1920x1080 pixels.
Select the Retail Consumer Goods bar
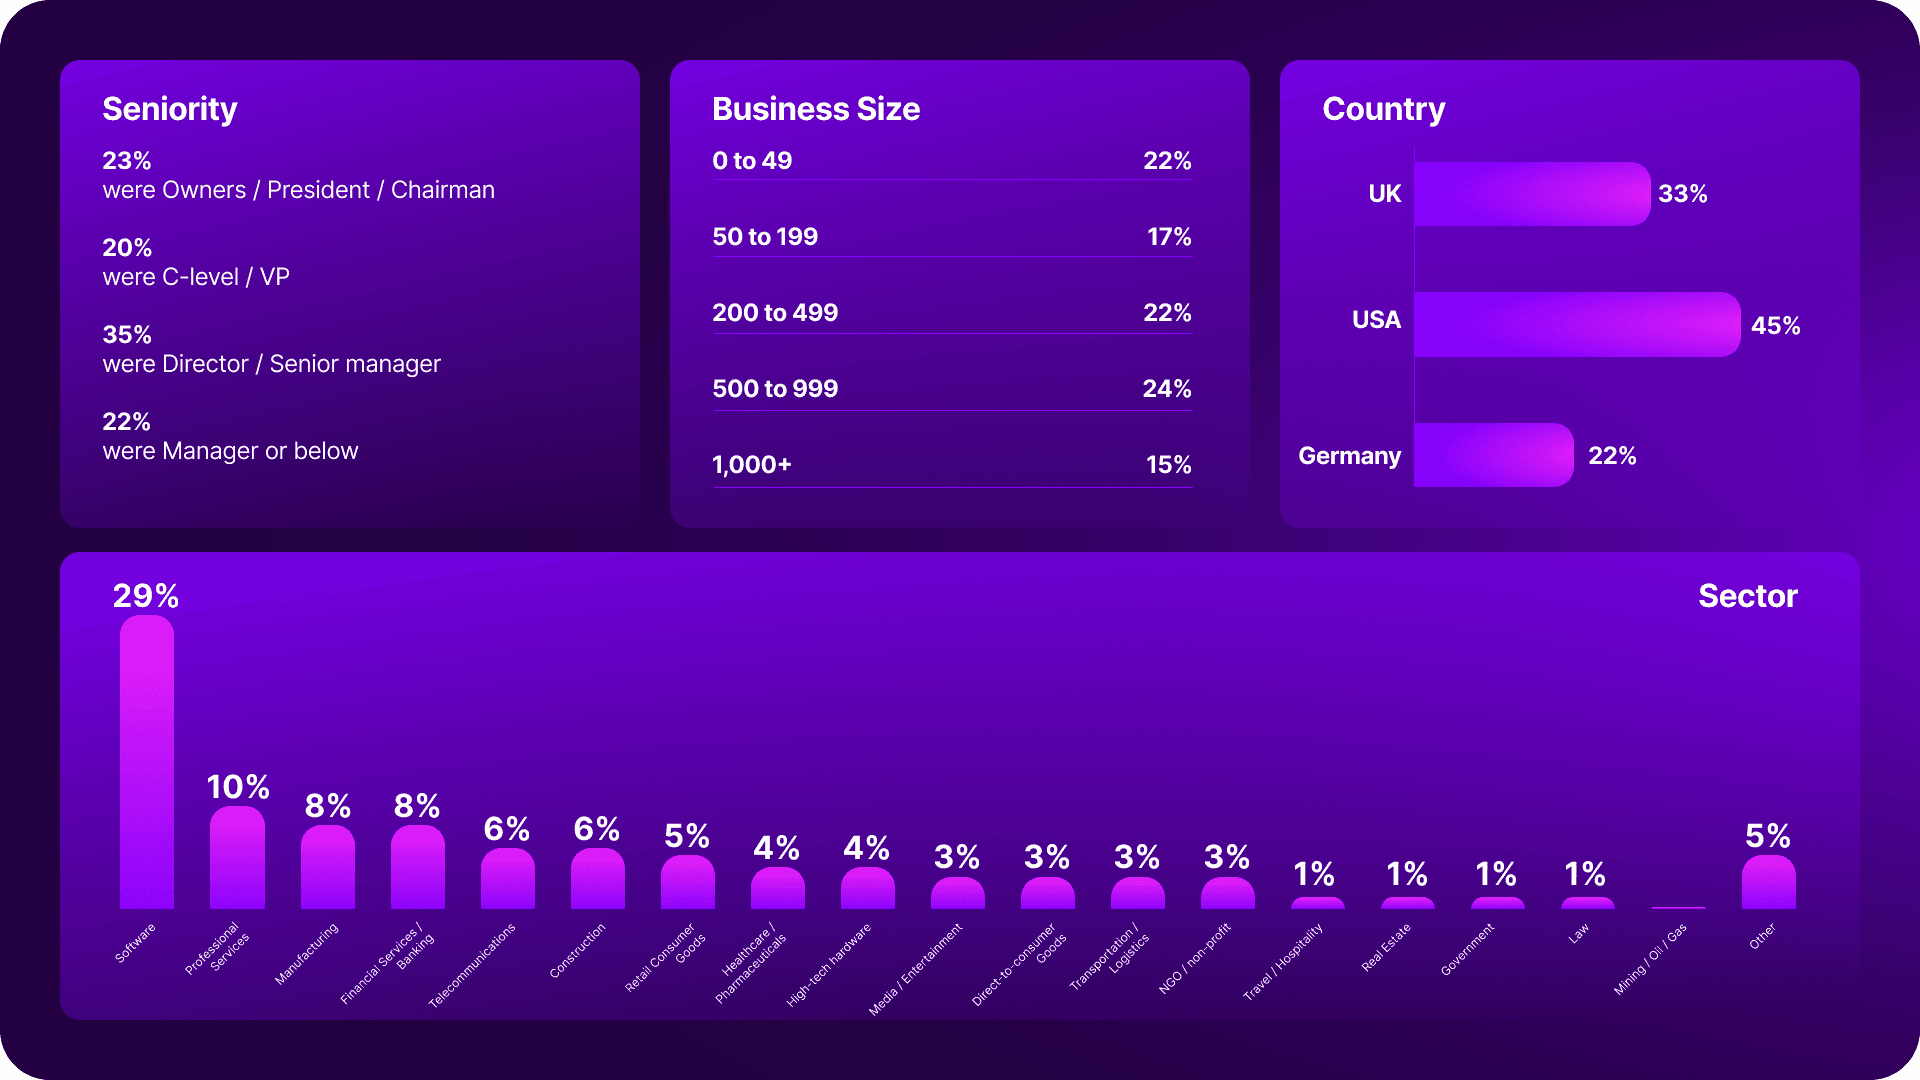[687, 880]
